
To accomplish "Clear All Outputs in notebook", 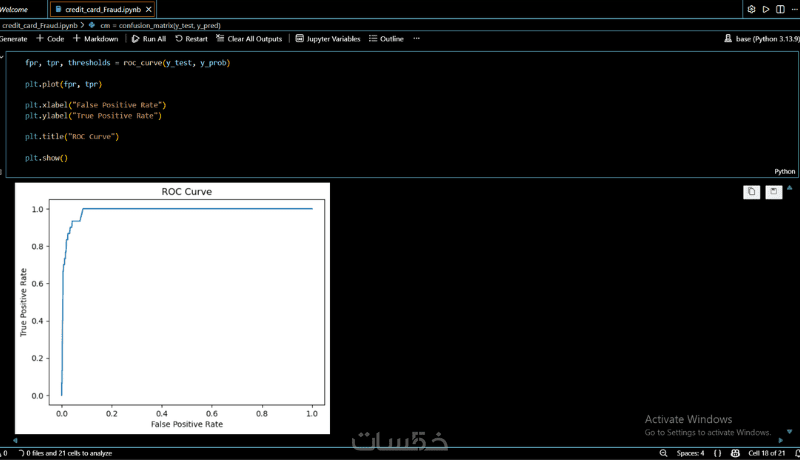I will (249, 39).
